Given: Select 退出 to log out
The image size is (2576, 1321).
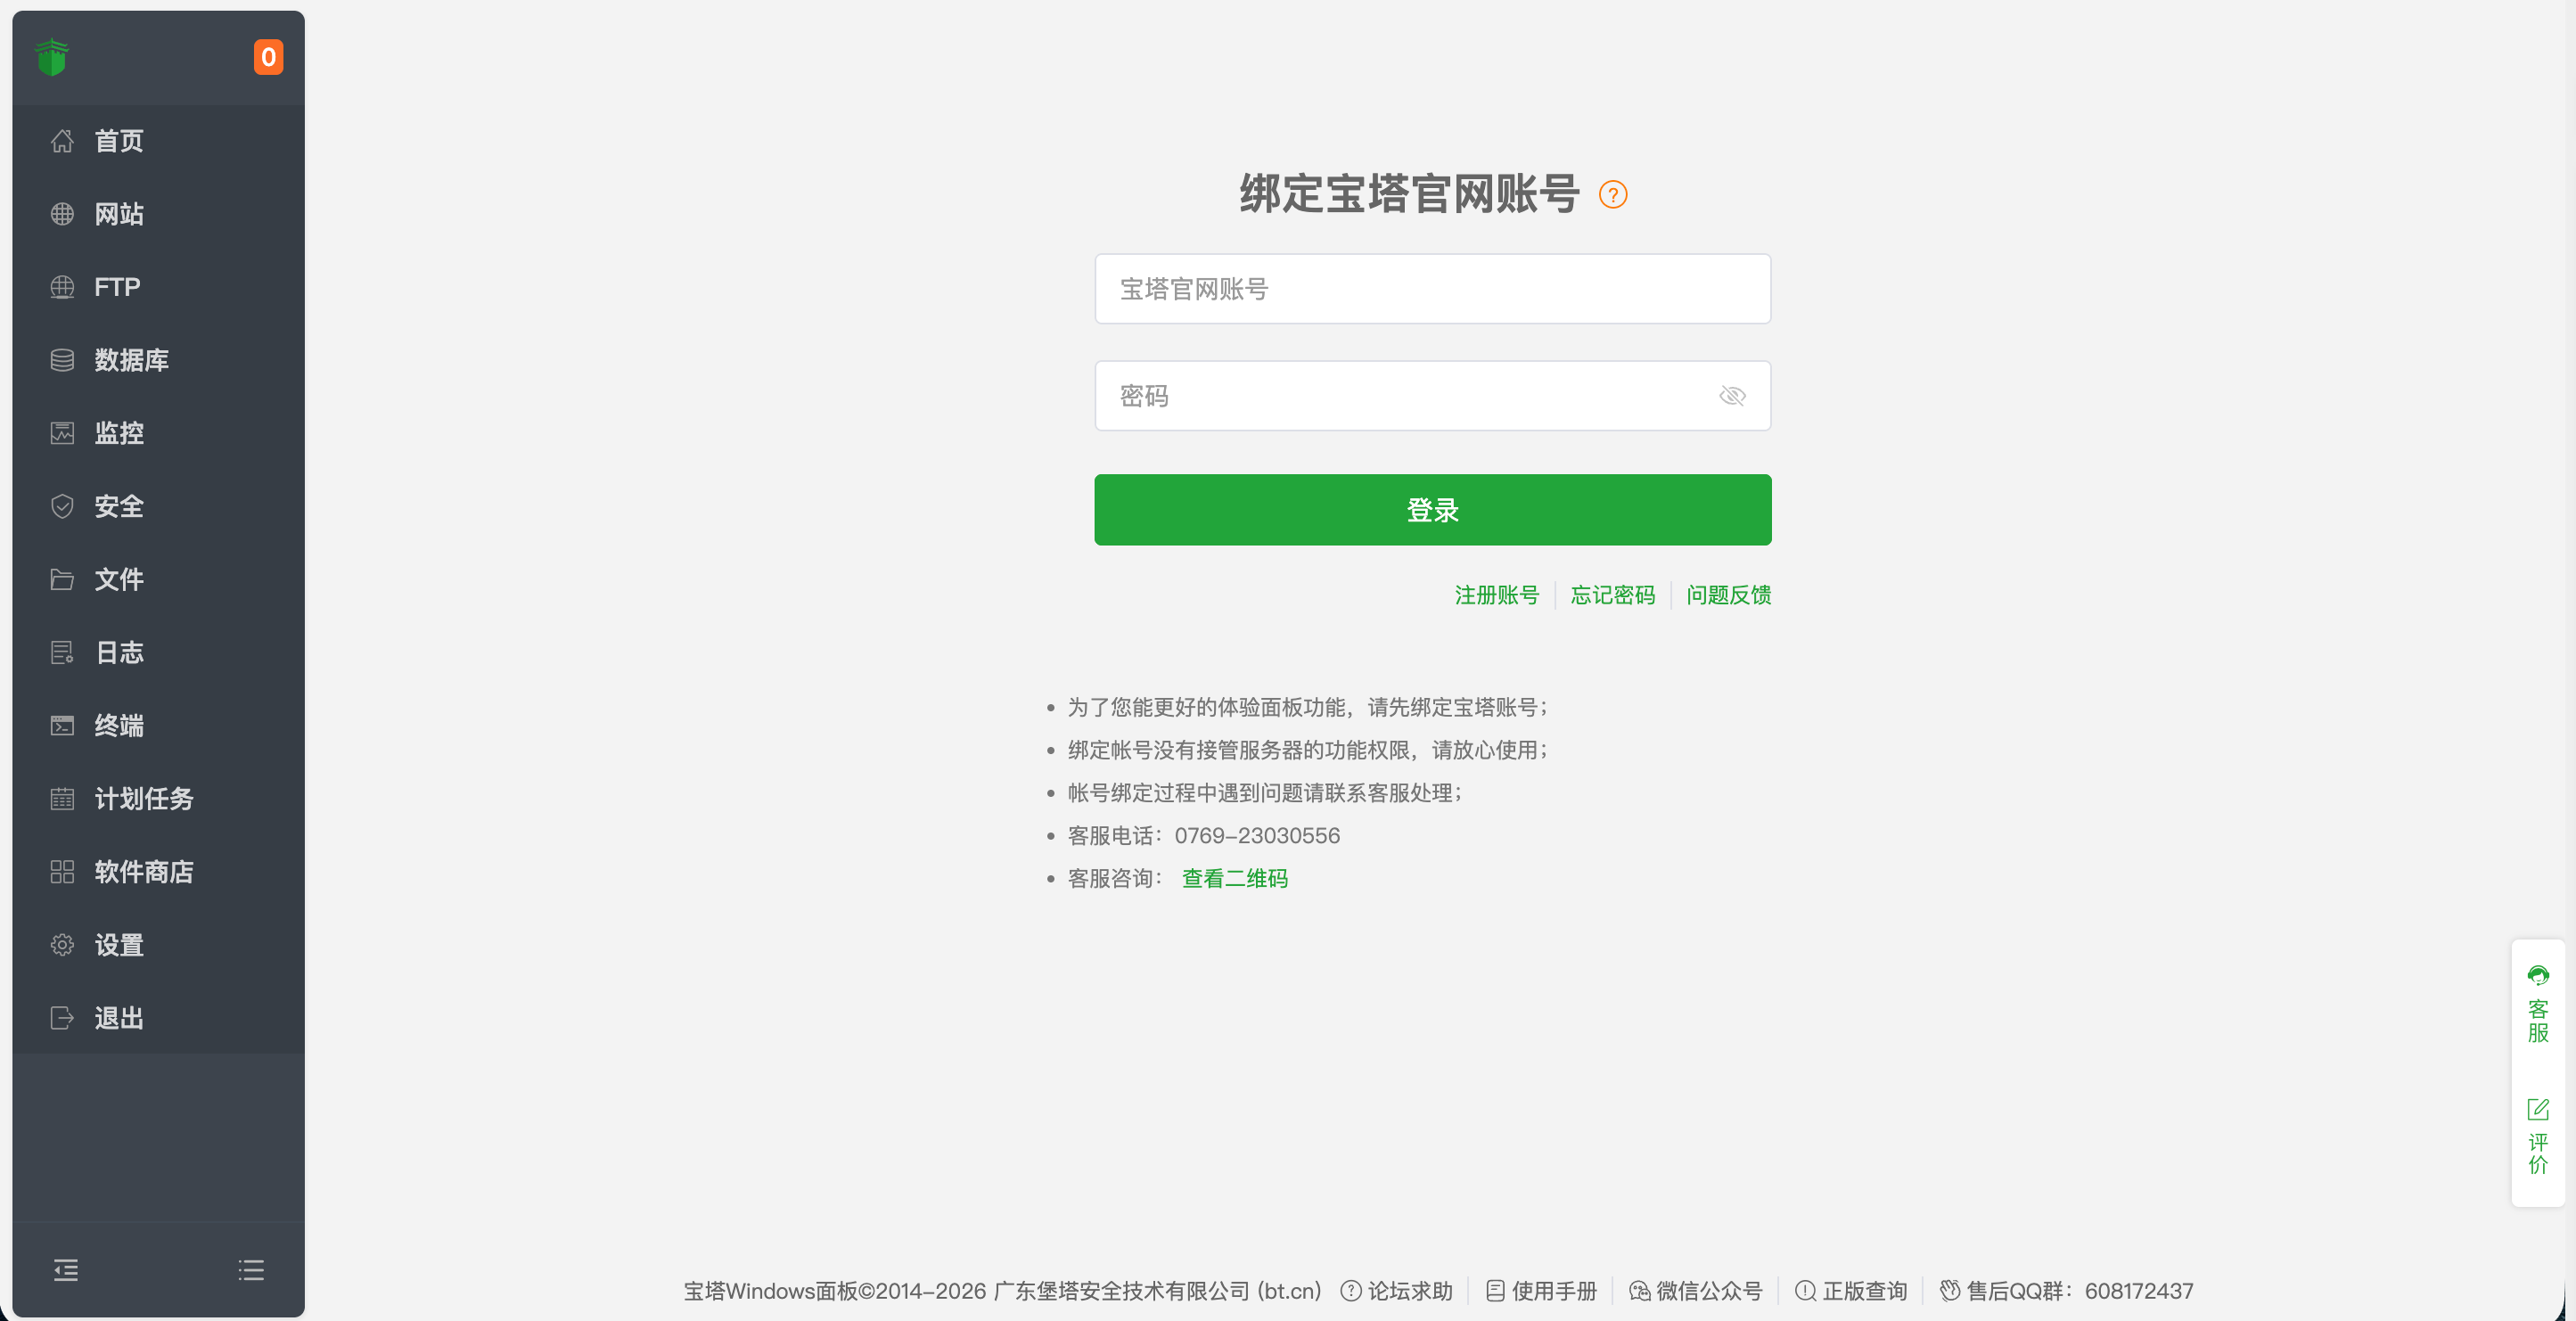Looking at the screenshot, I should [158, 1017].
